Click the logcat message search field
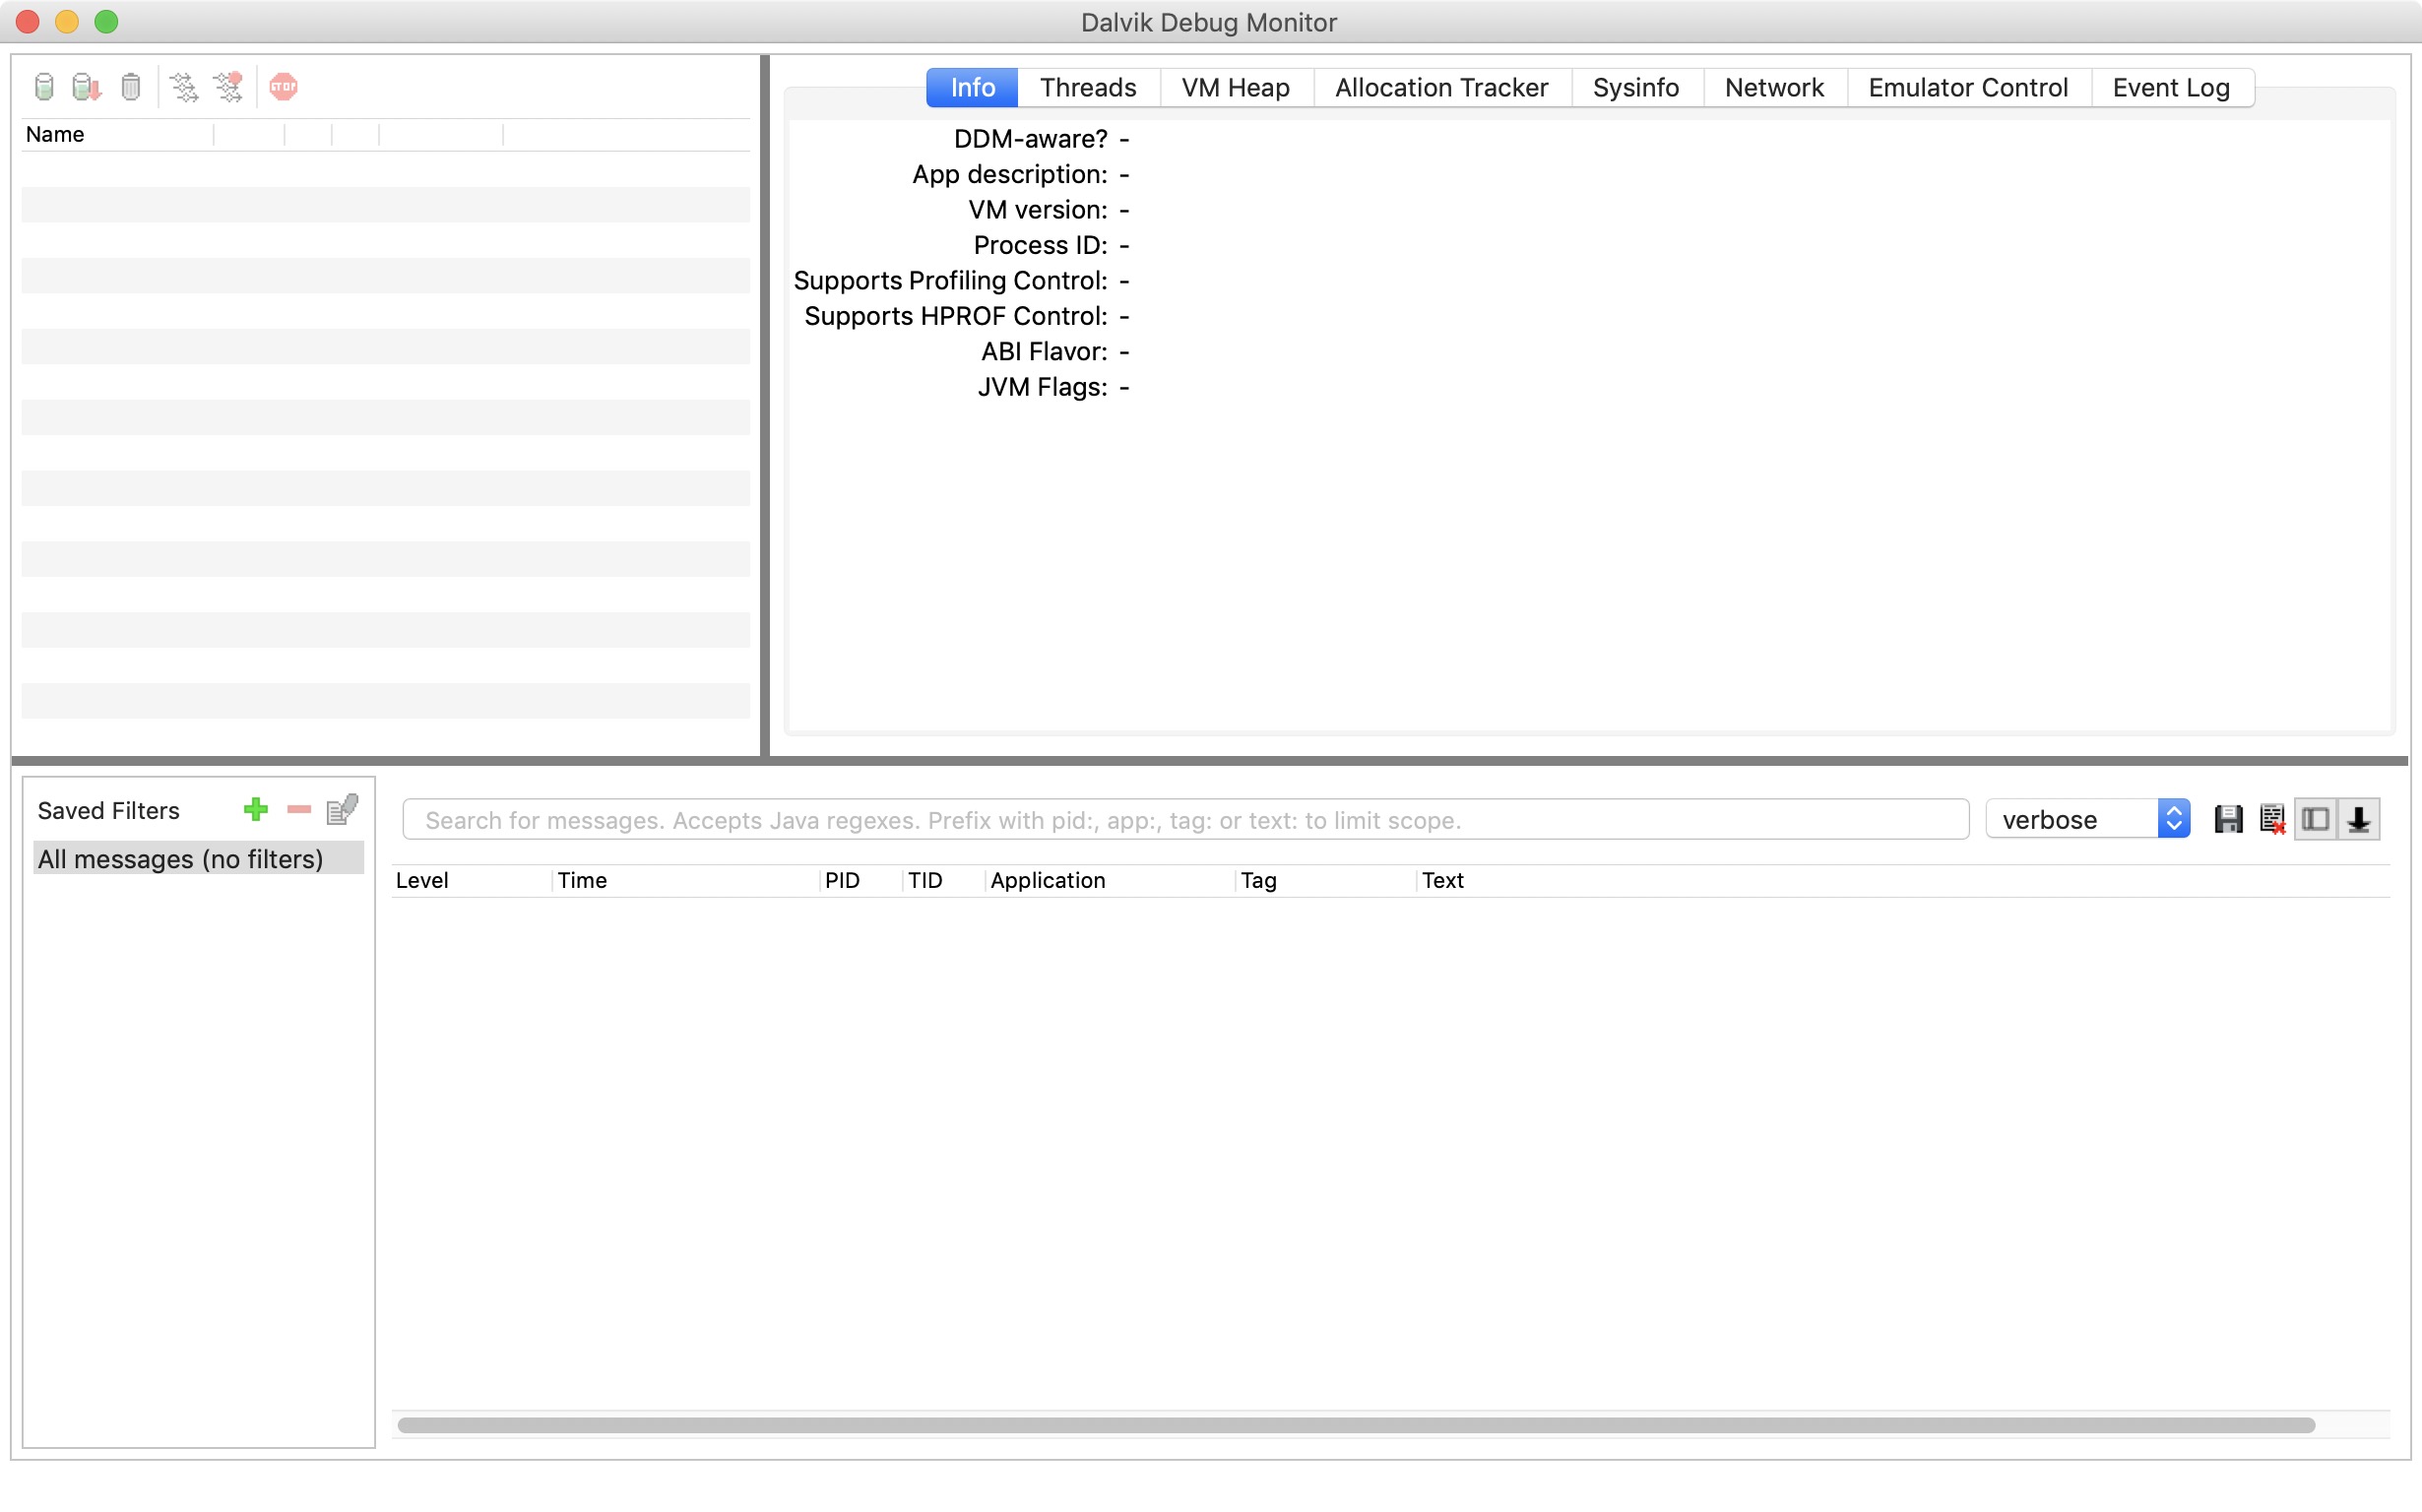The height and width of the screenshot is (1512, 2422). click(1186, 820)
